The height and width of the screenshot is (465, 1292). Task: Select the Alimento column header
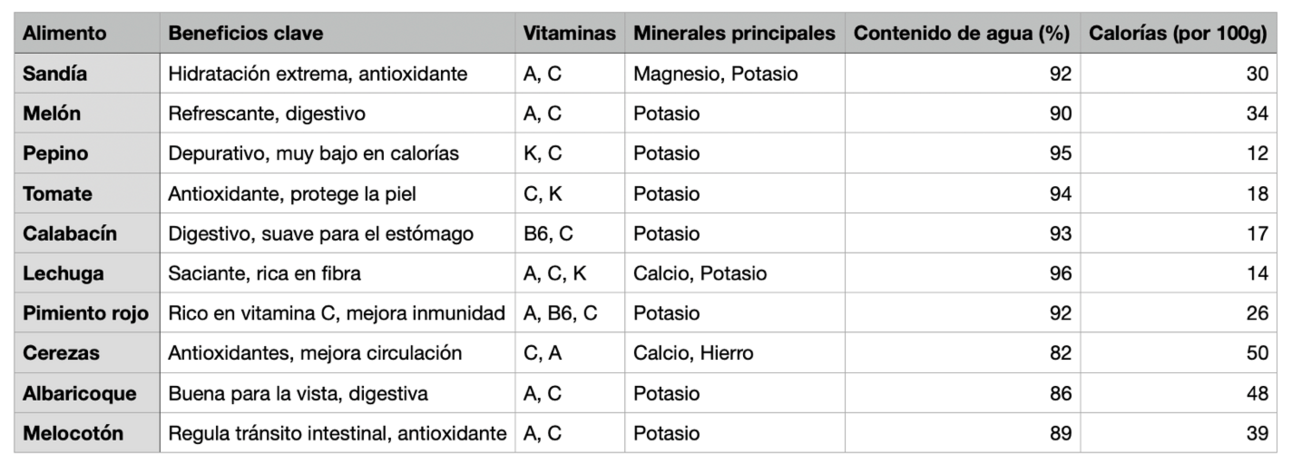tap(87, 33)
